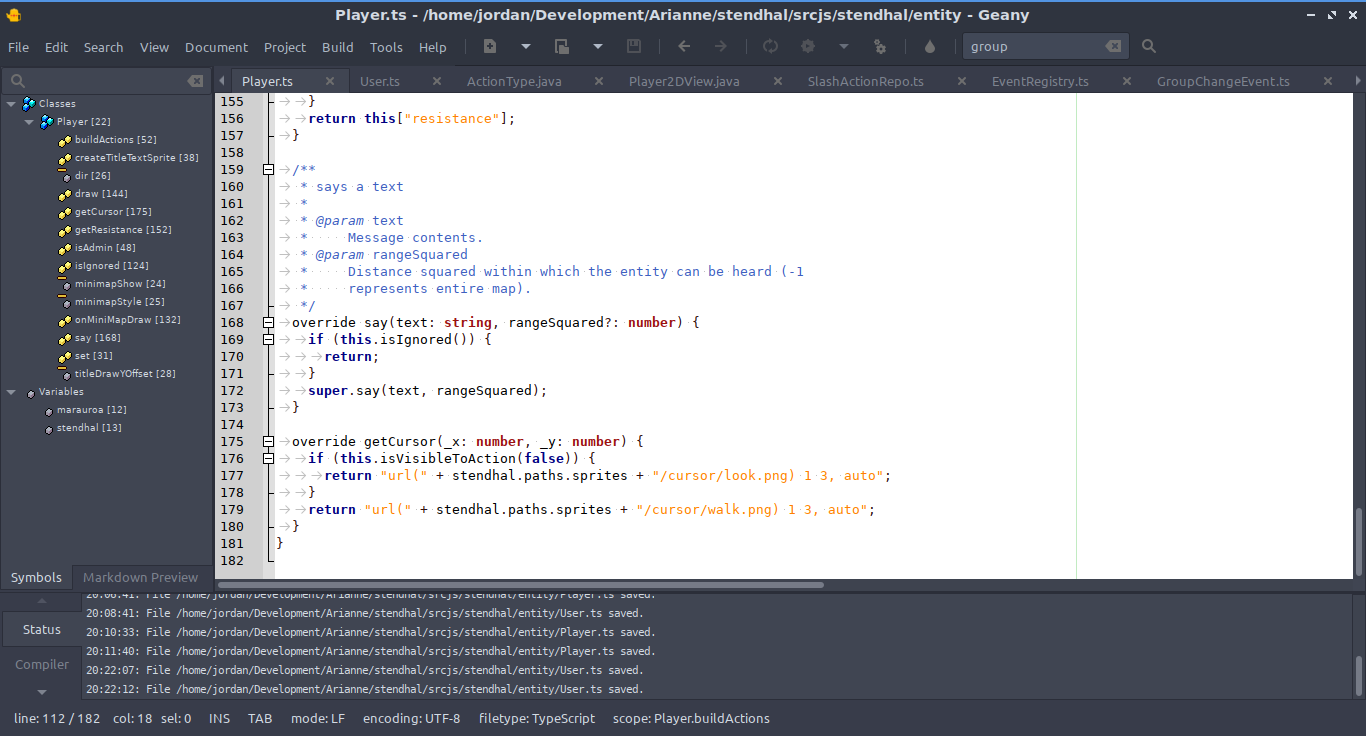Navigate back with the left arrow icon
Image resolution: width=1366 pixels, height=736 pixels.
pyautogui.click(x=684, y=46)
